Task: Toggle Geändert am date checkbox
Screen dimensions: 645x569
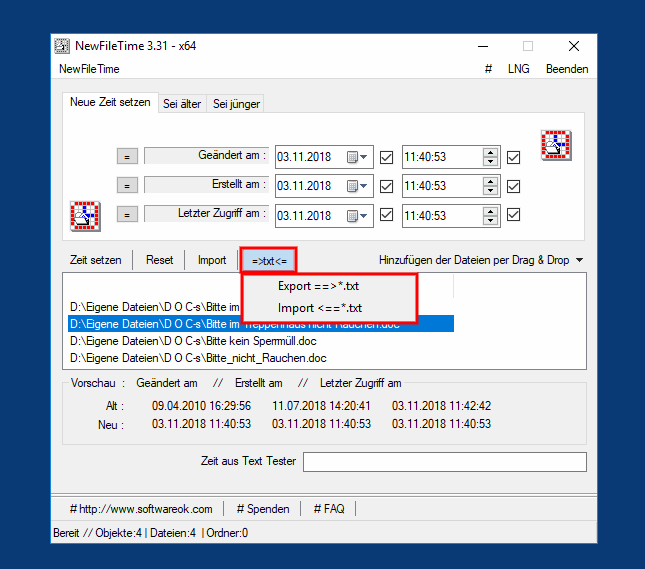Action: tap(386, 157)
